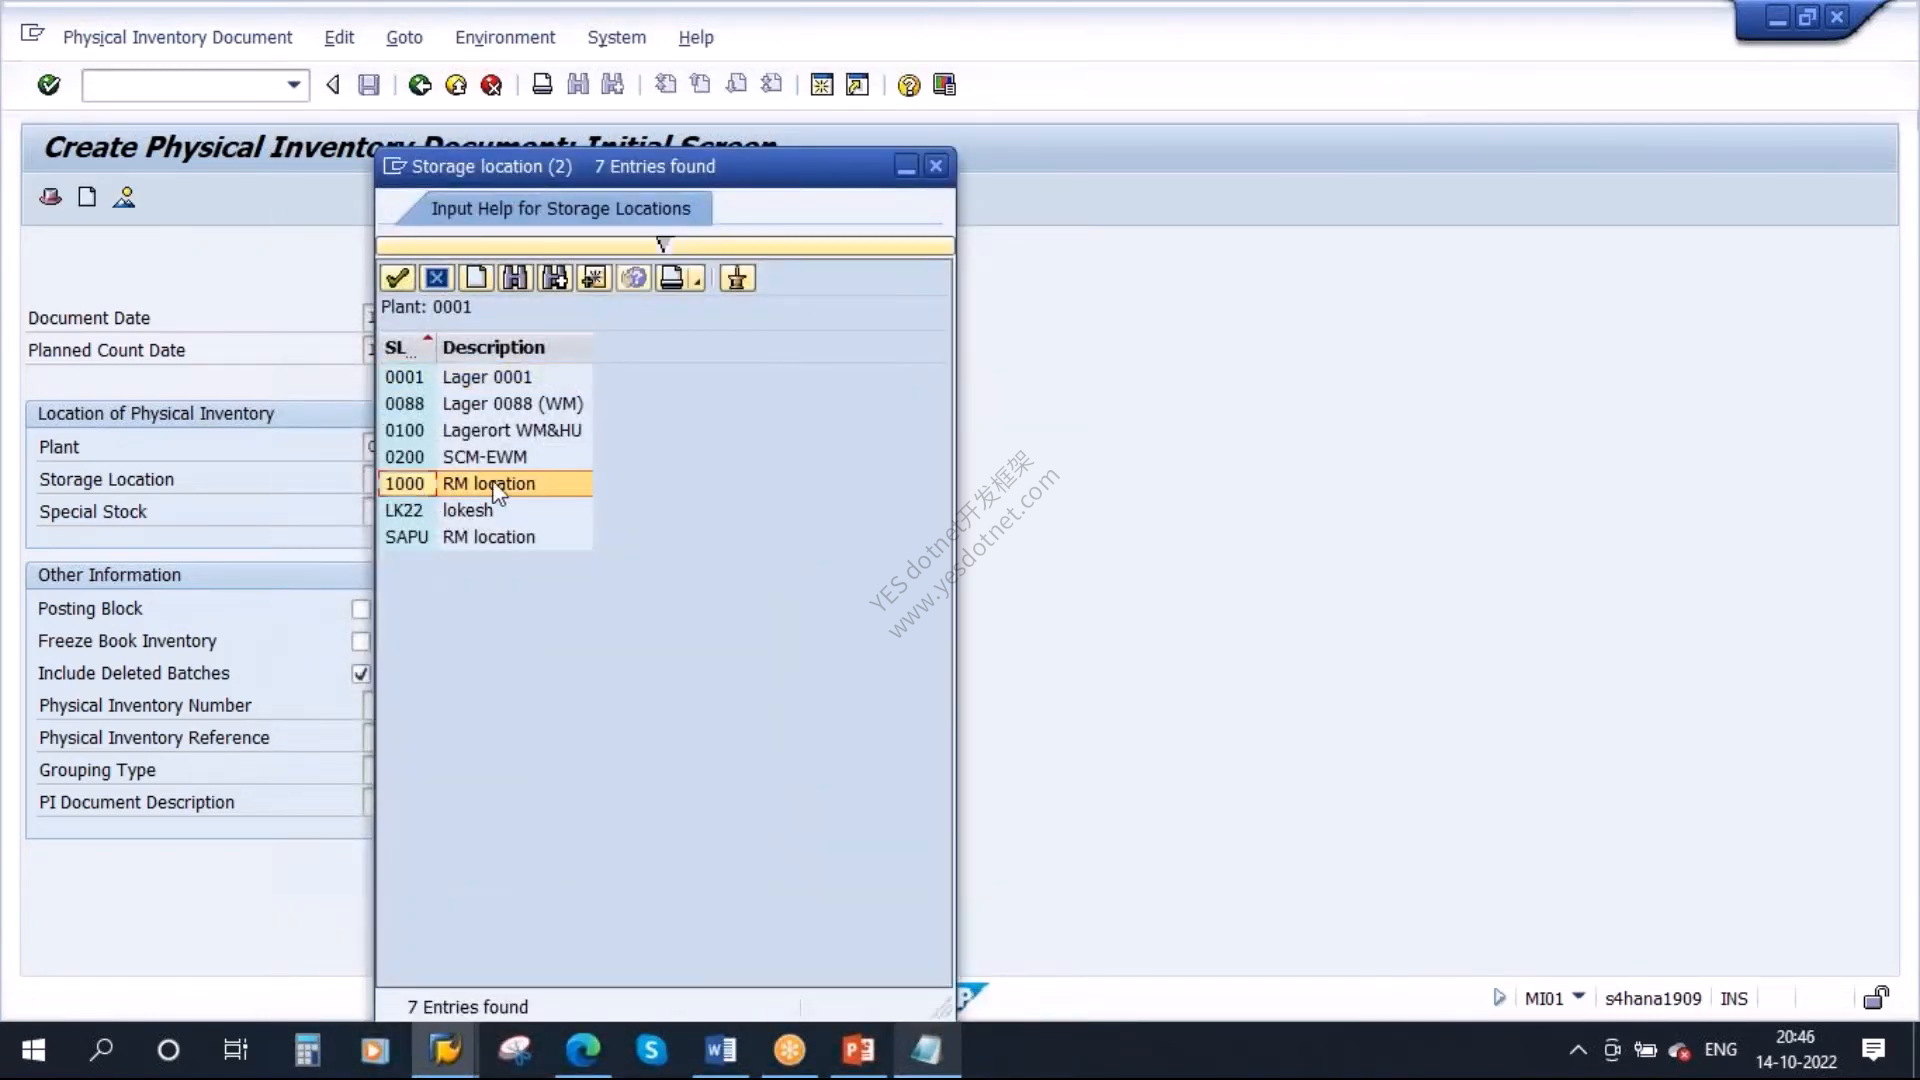
Task: Click the blank page icon in application toolbar
Action: click(x=87, y=197)
